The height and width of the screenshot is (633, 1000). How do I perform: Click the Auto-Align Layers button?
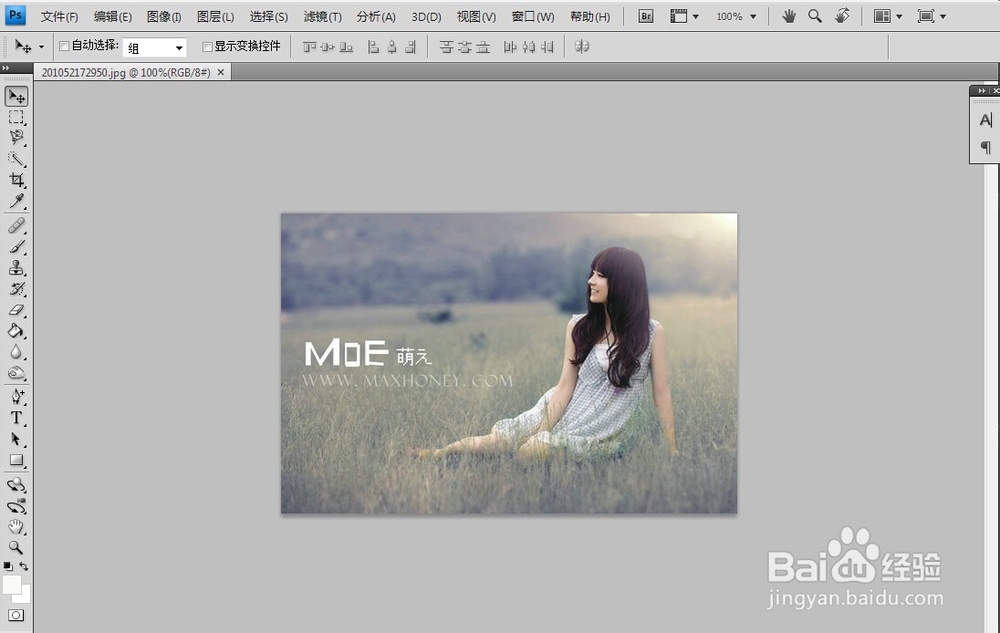pos(582,47)
